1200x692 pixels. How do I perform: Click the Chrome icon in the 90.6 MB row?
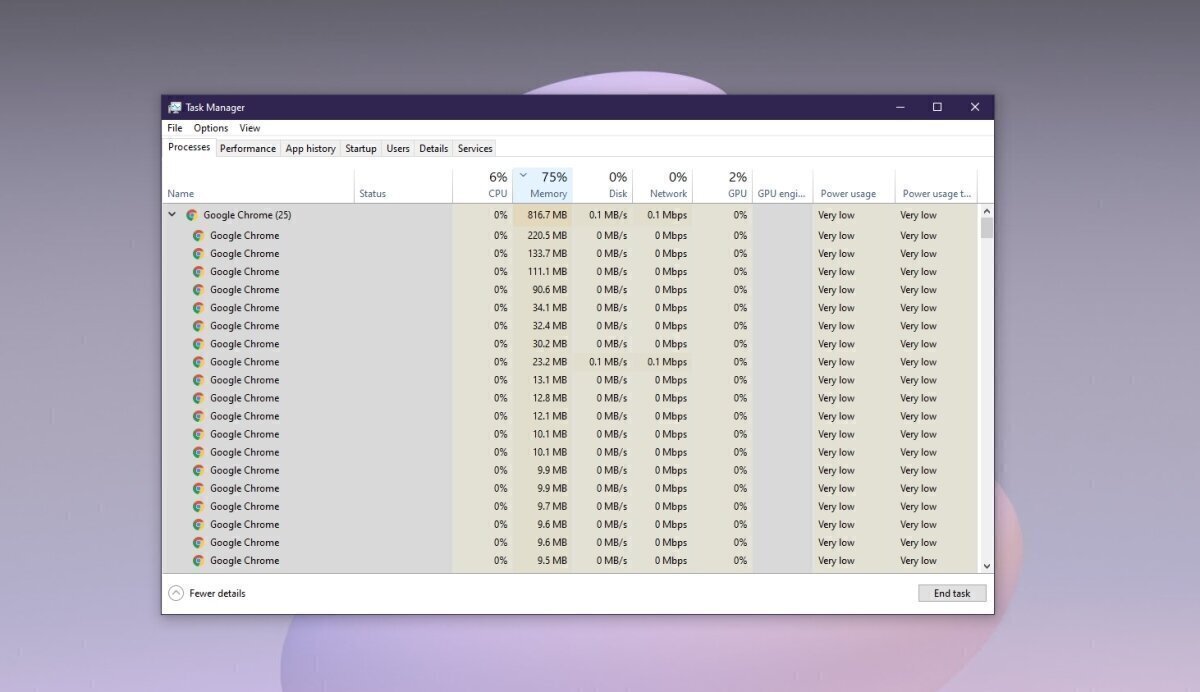click(x=199, y=290)
